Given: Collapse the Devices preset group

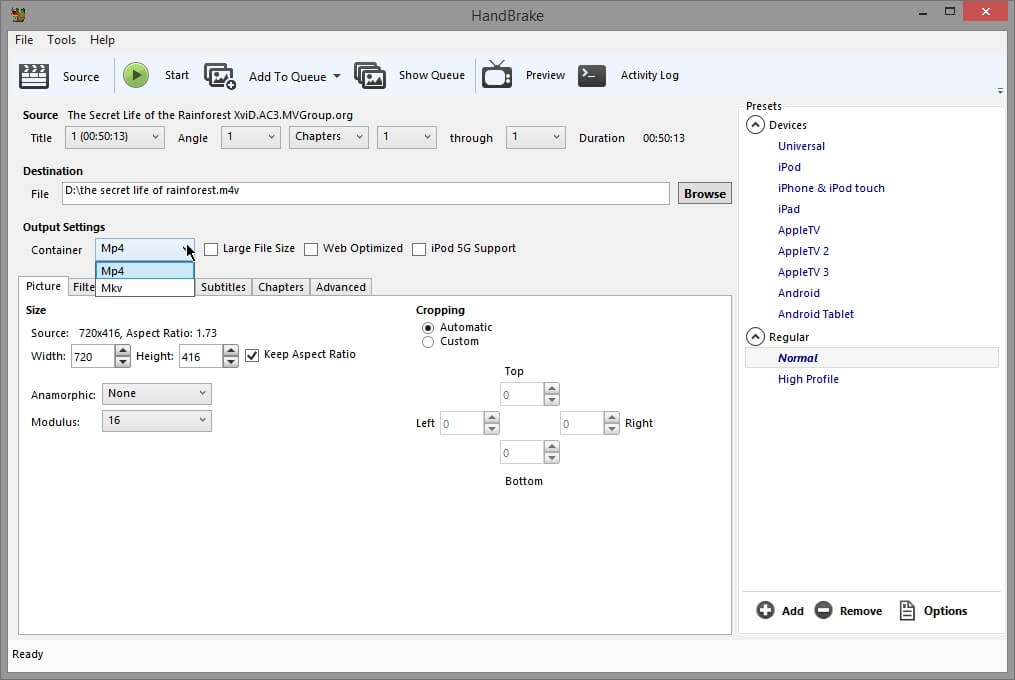Looking at the screenshot, I should pyautogui.click(x=755, y=125).
